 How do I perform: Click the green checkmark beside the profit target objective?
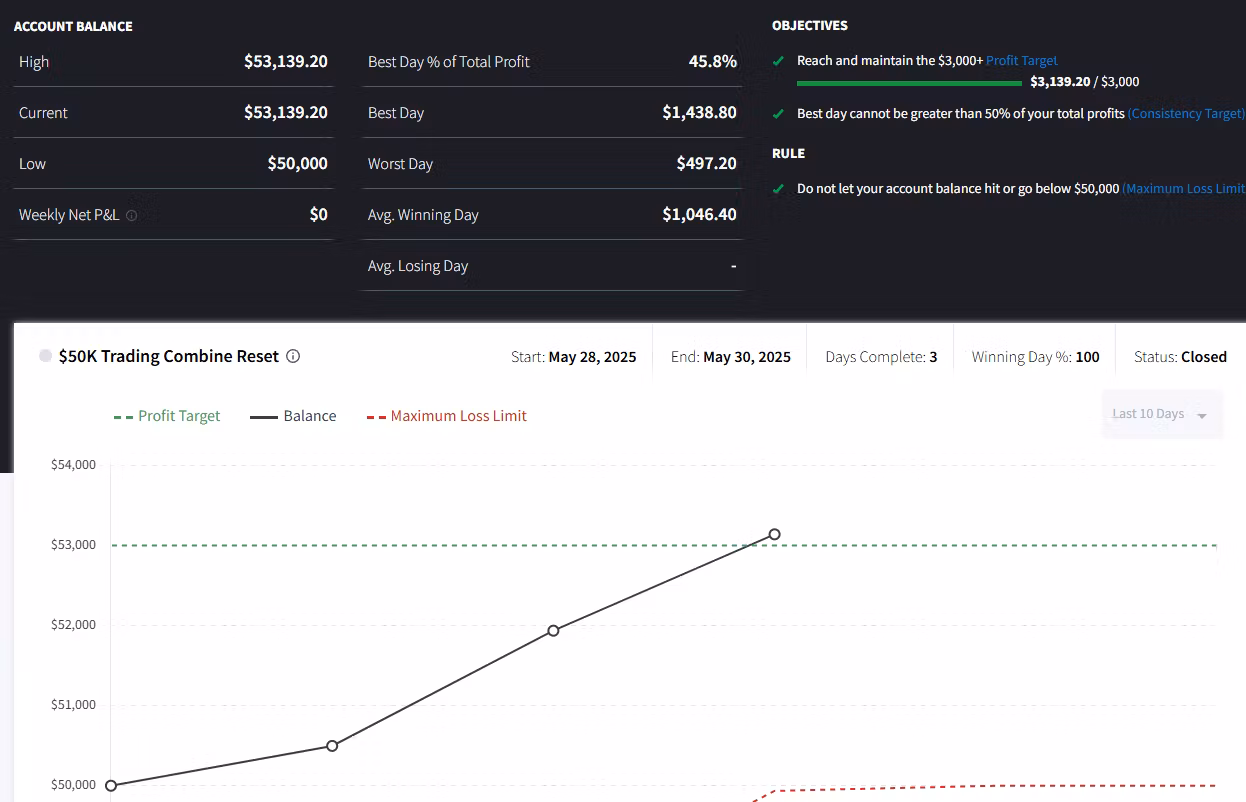778,61
